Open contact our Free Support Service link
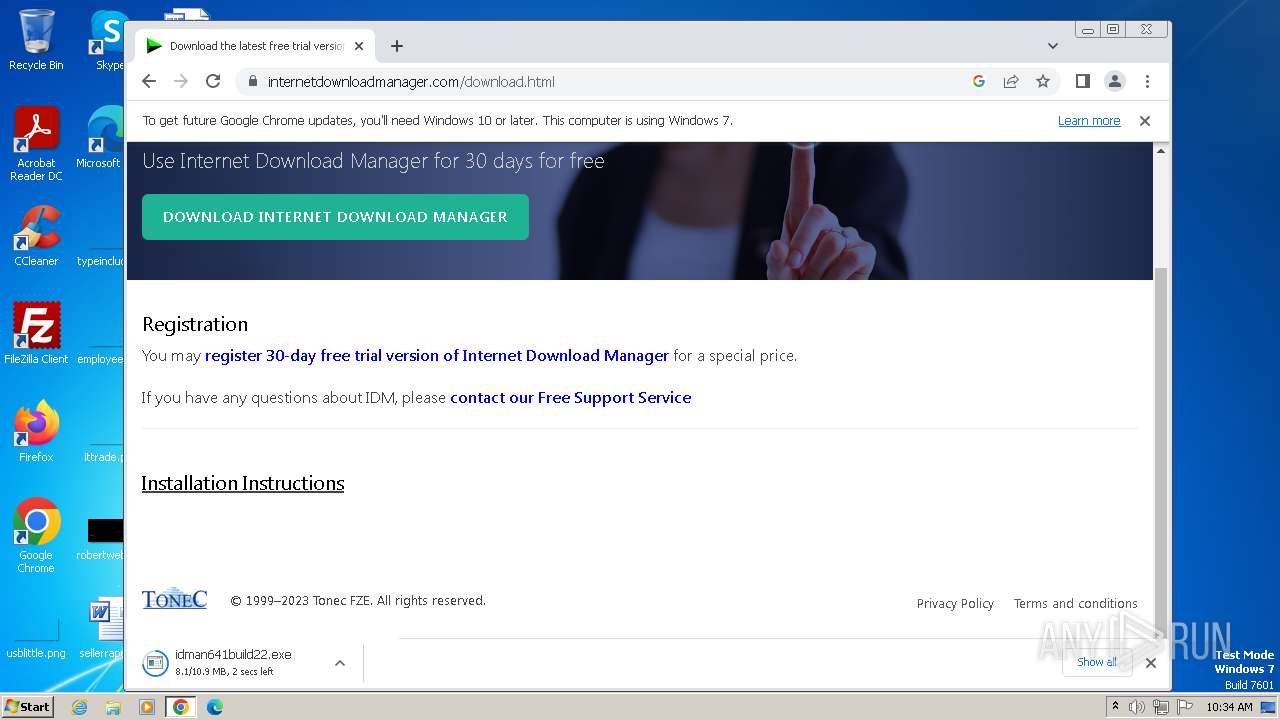 tap(570, 397)
